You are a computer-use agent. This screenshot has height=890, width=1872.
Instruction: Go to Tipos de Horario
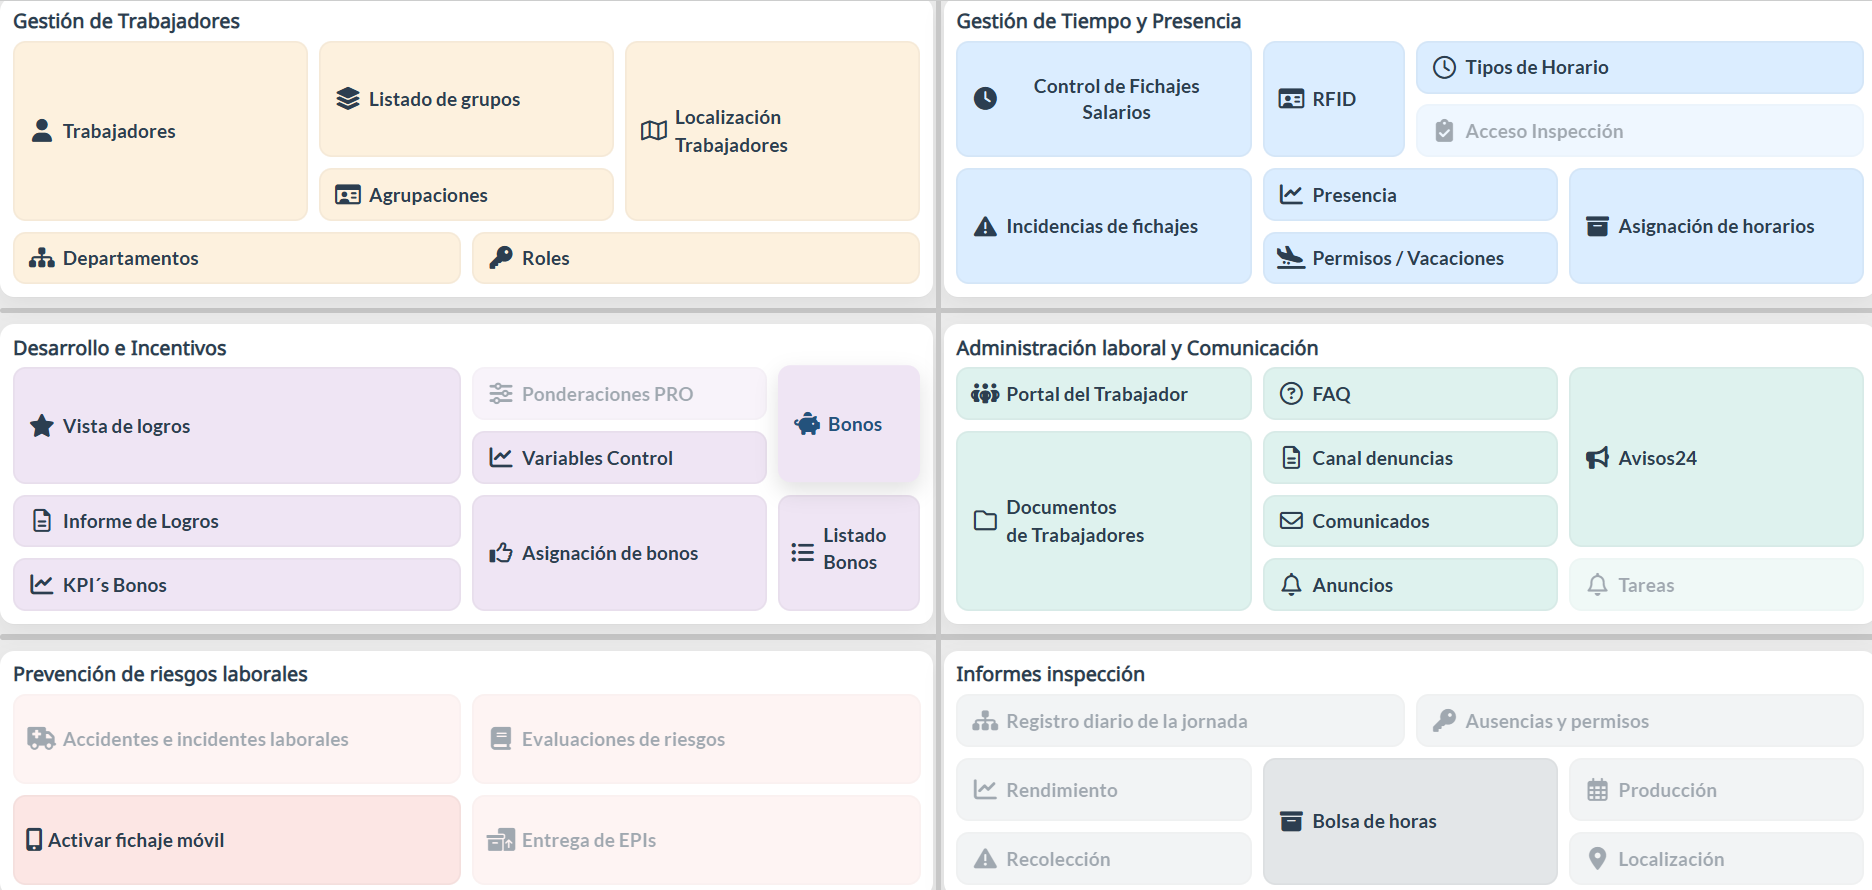(1638, 67)
